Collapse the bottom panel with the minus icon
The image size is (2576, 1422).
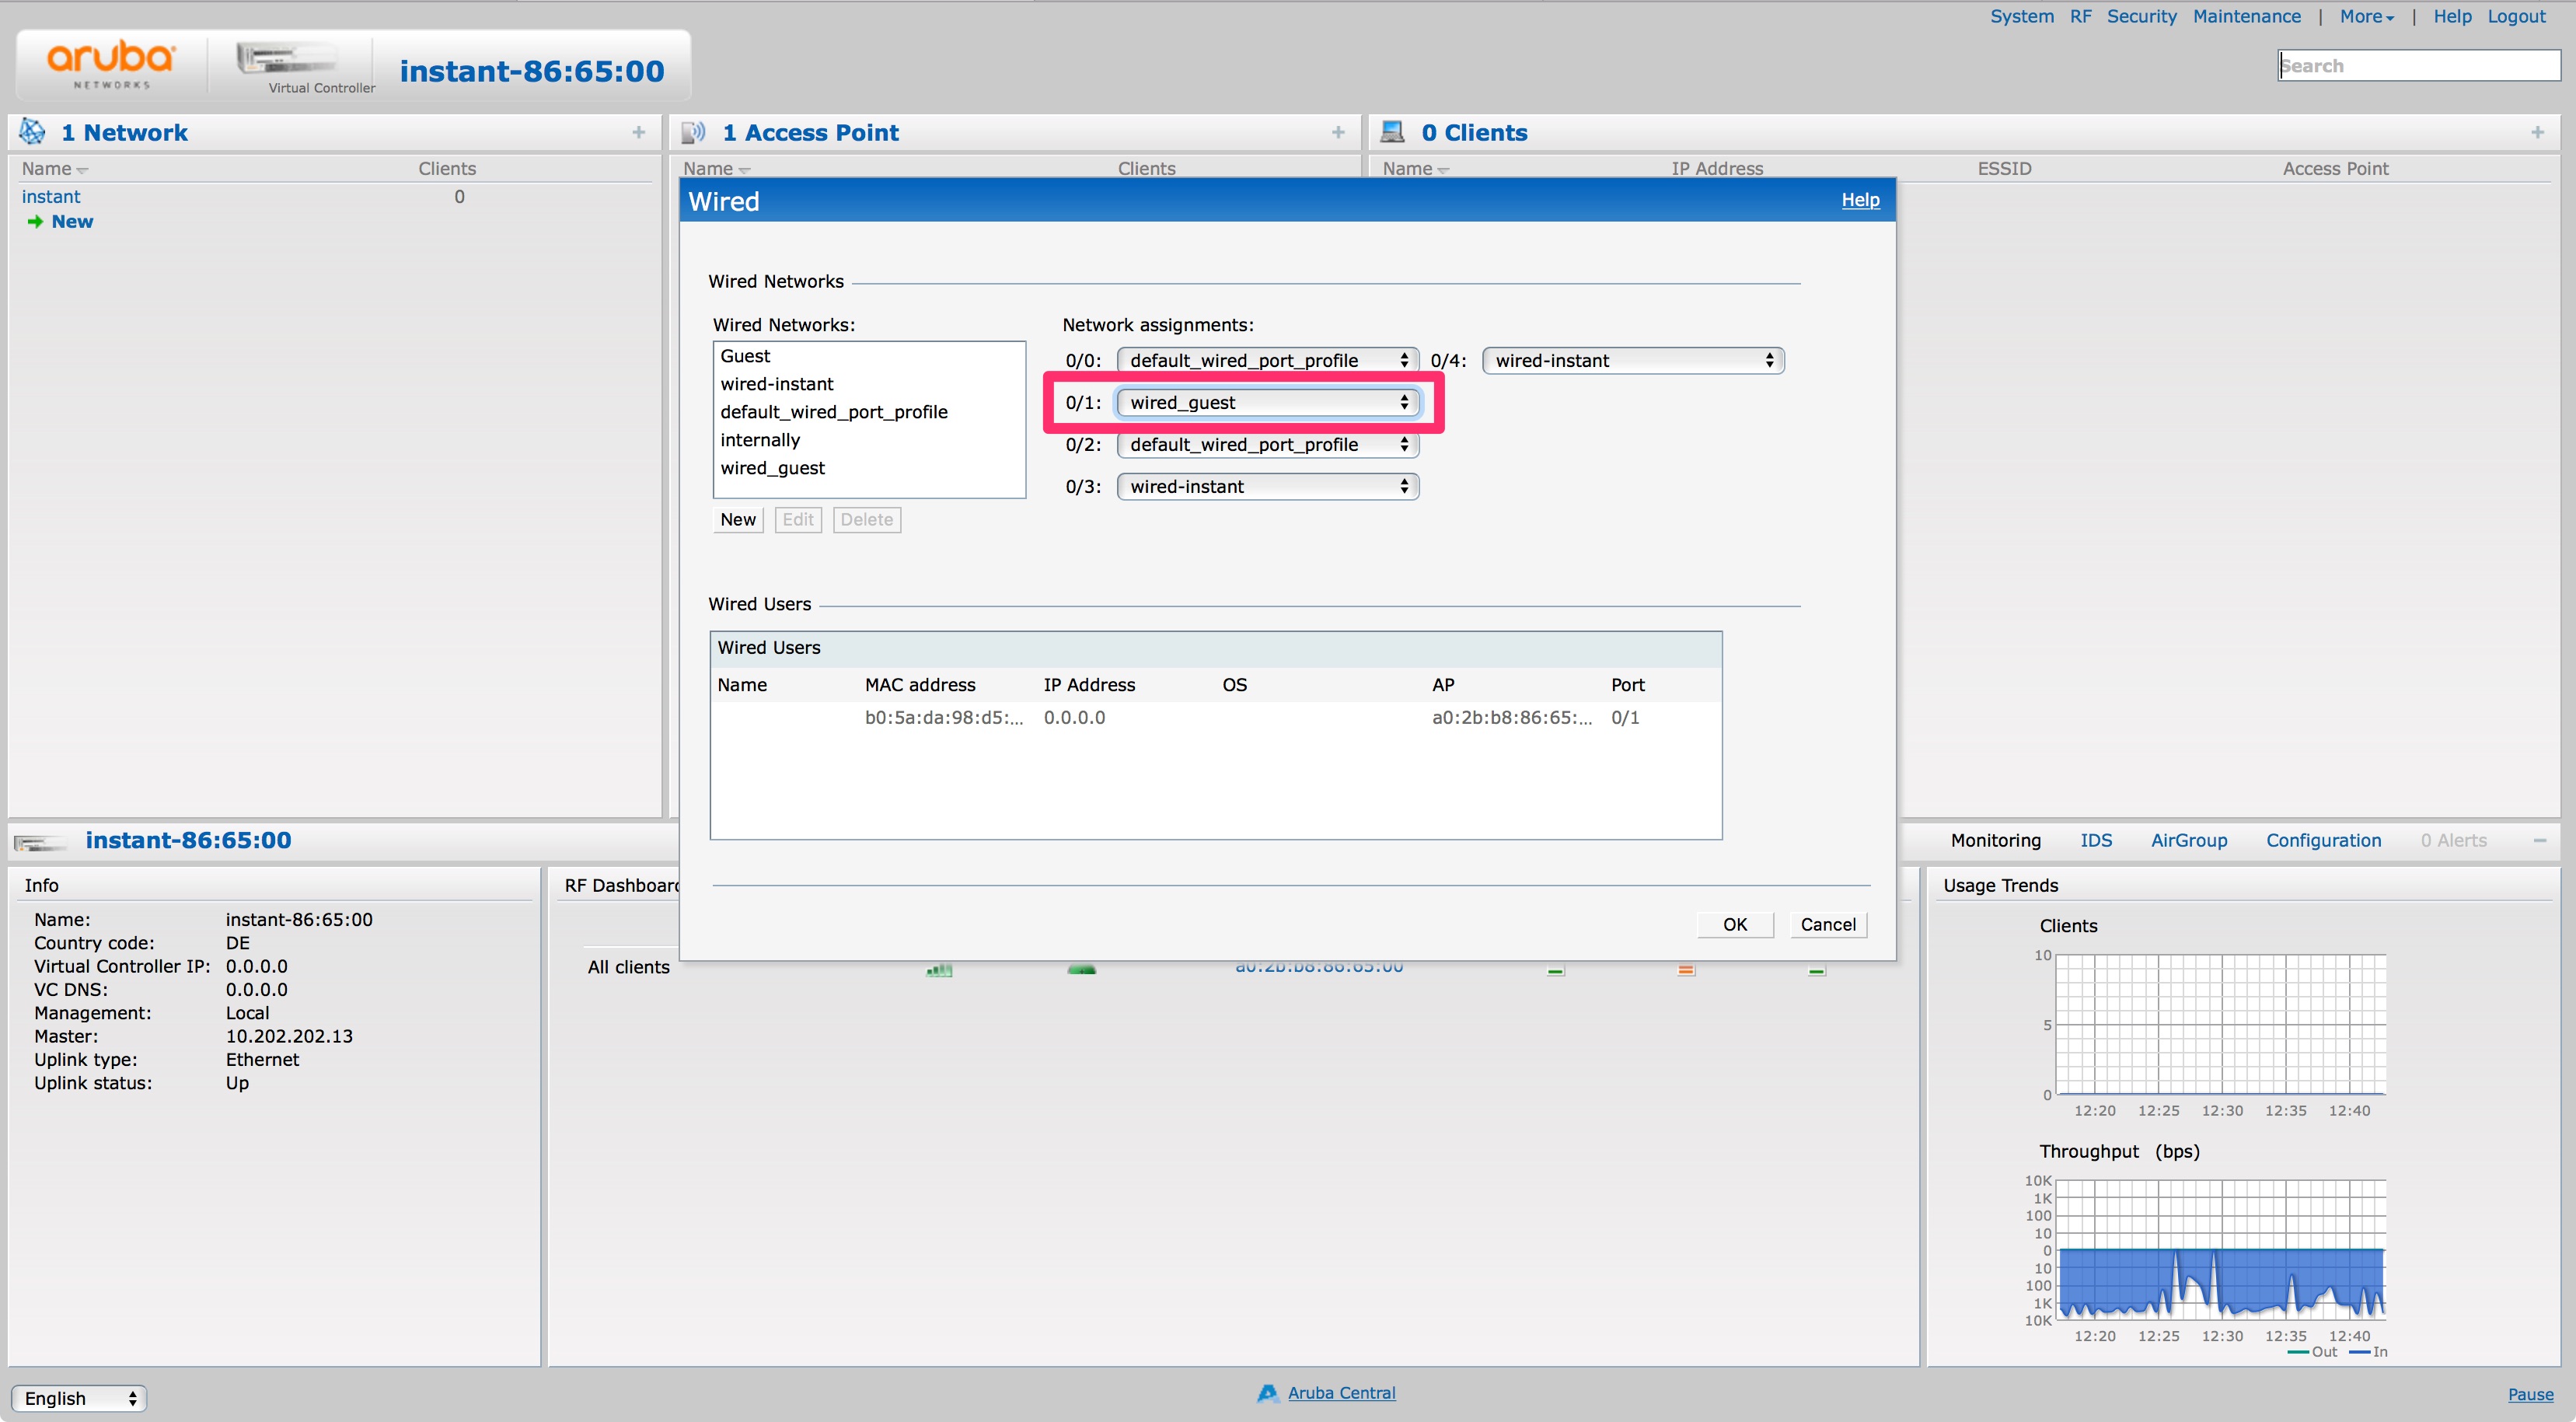(x=2539, y=841)
